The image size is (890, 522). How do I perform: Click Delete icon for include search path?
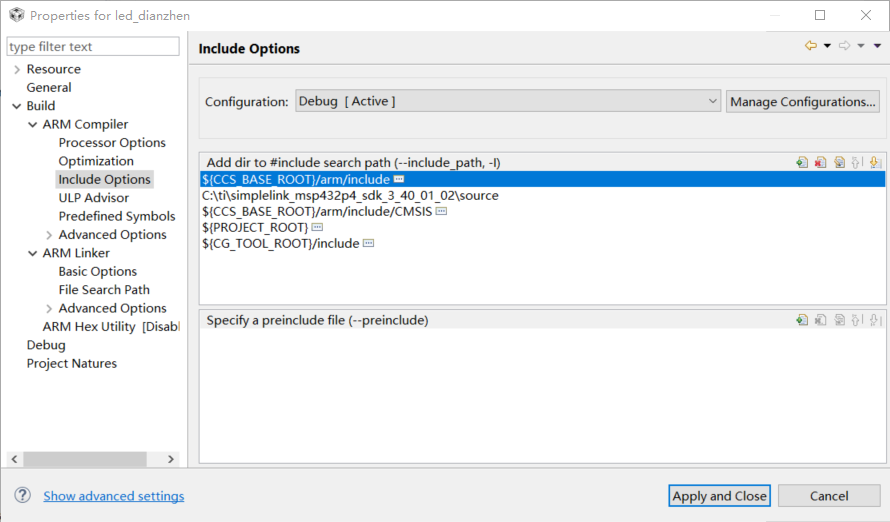point(820,162)
